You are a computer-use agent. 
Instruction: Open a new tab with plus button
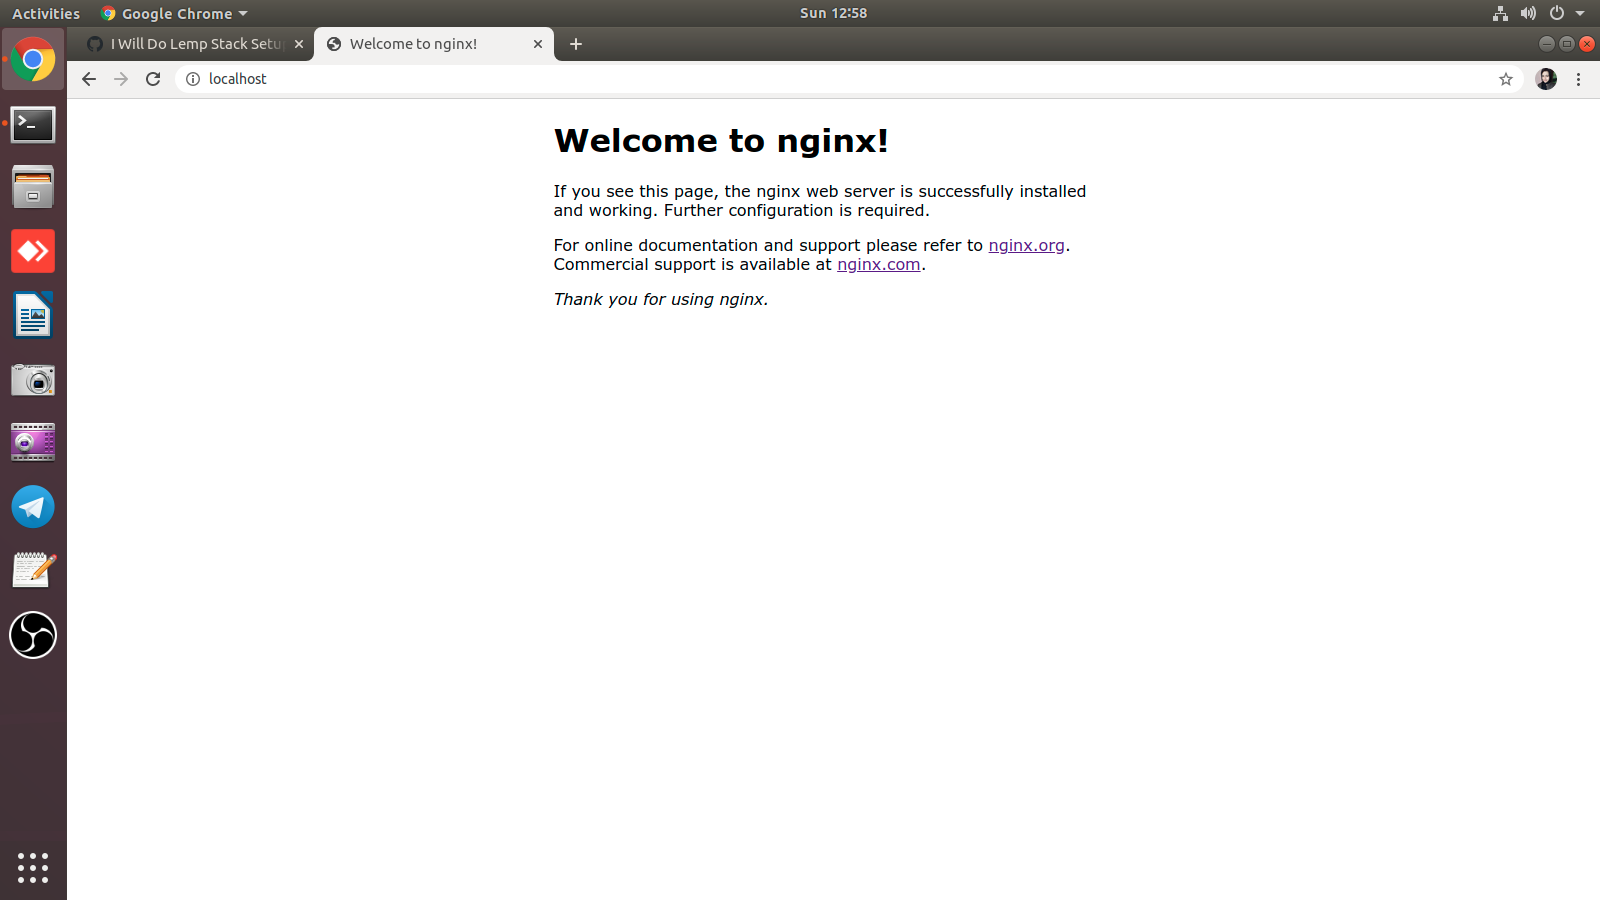(576, 44)
